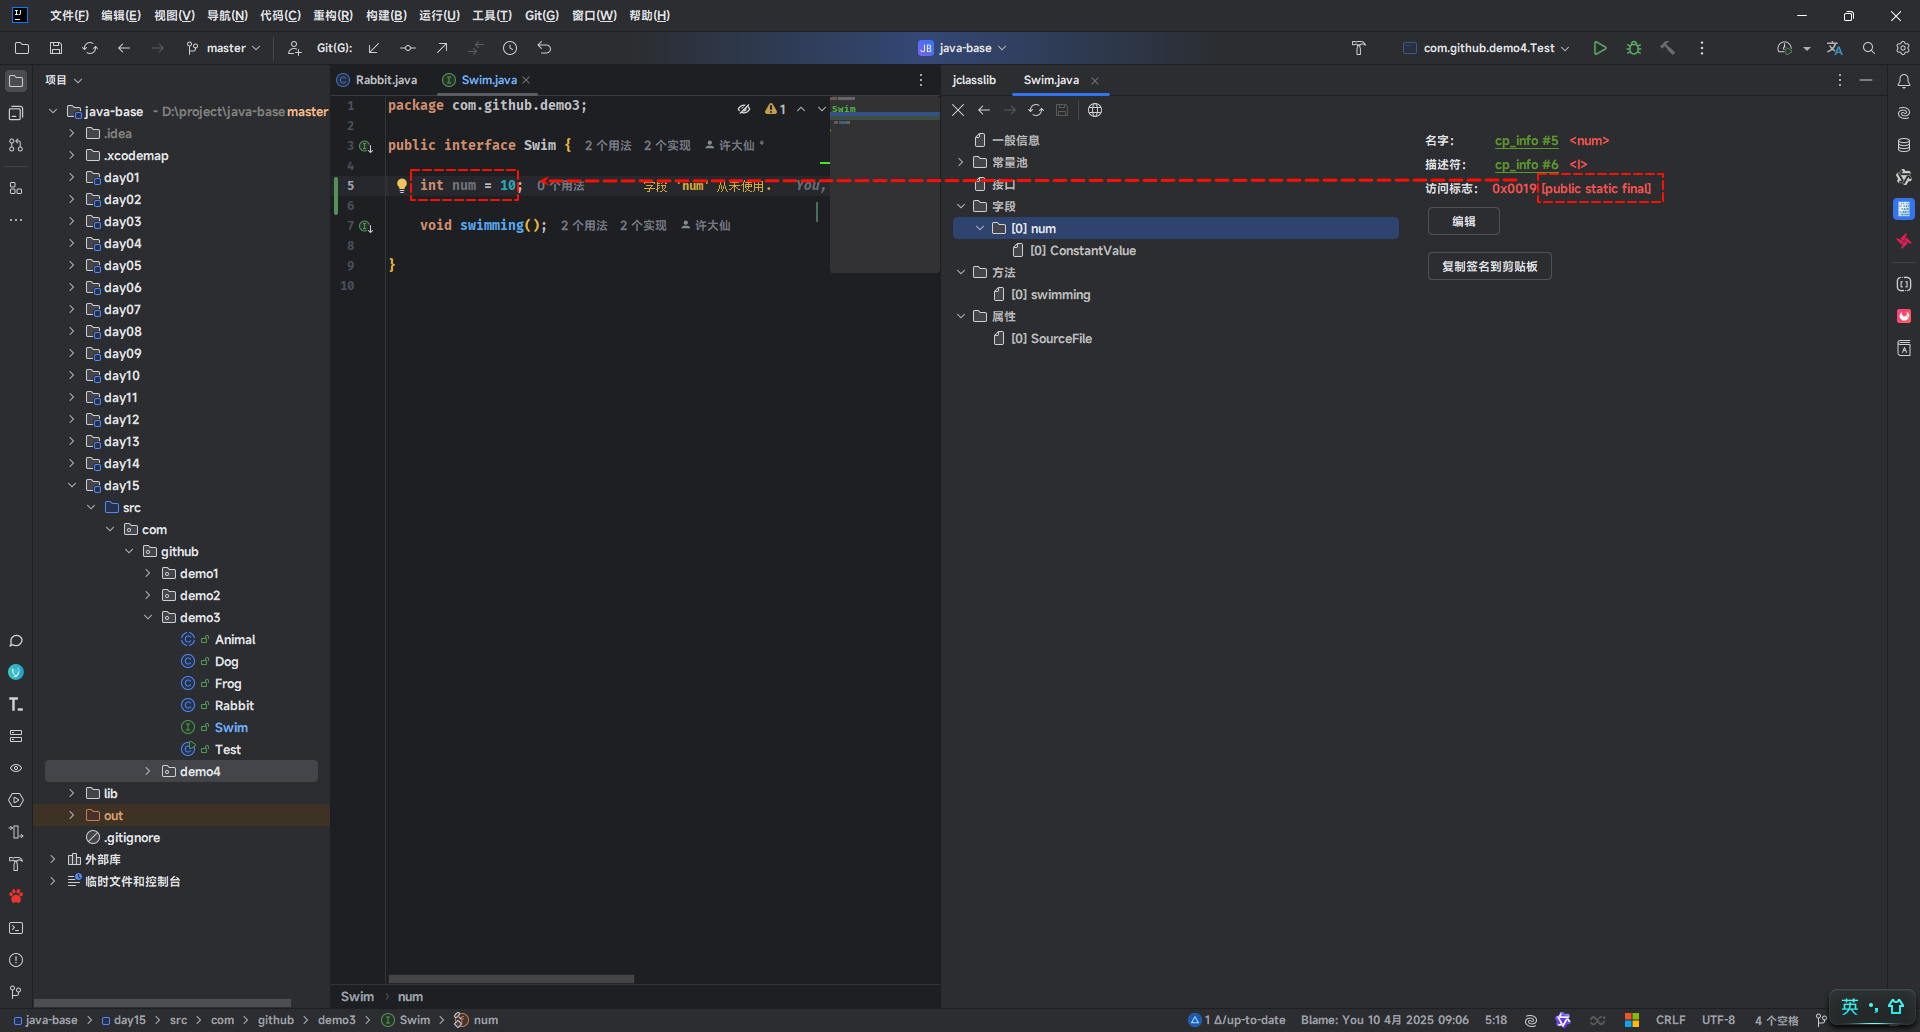Image resolution: width=1920 pixels, height=1032 pixels.
Task: Toggle inspection highlighting eye icon in editor
Action: (744, 109)
